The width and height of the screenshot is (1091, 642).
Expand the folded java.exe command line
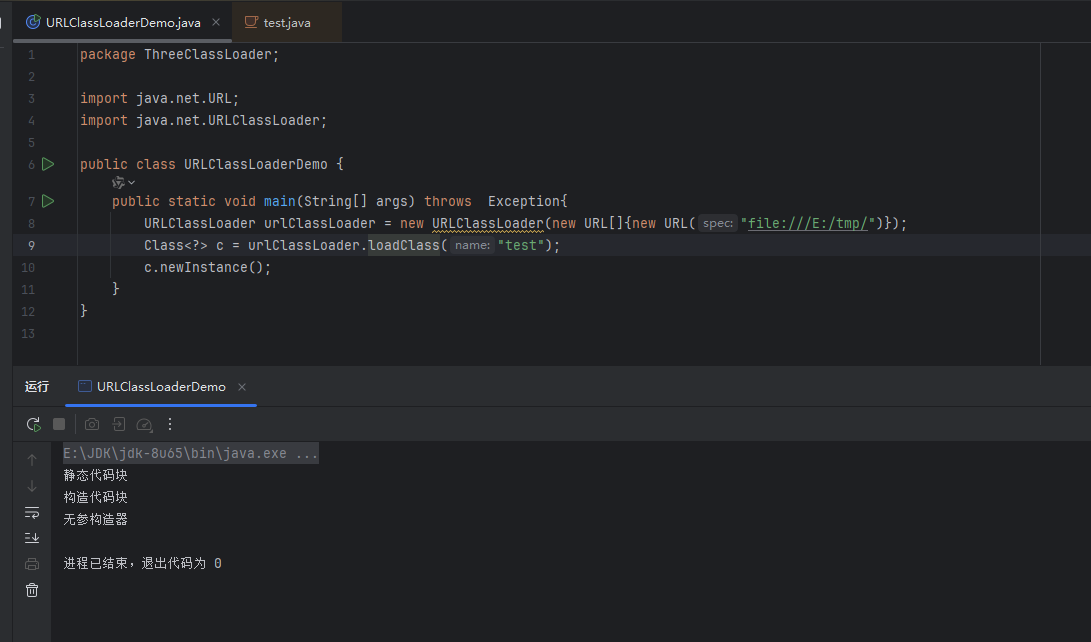190,454
